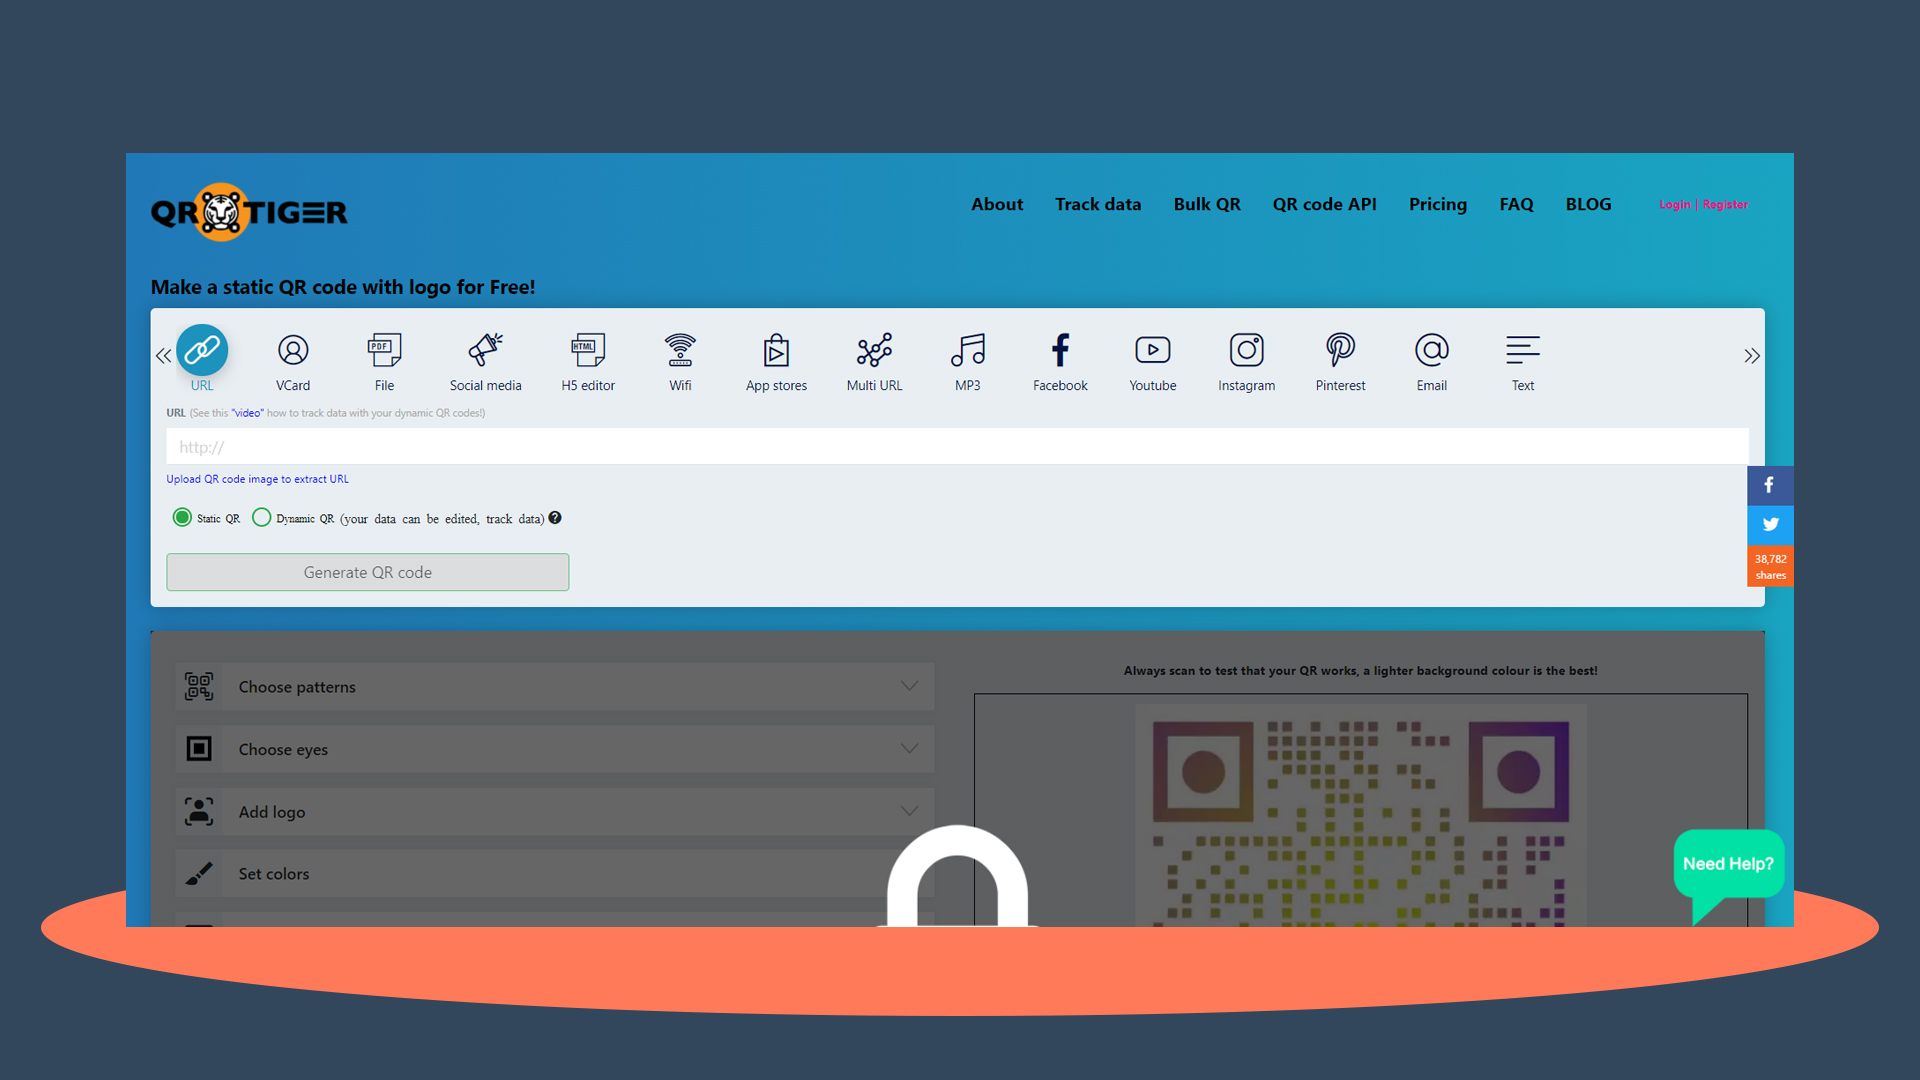Screen dimensions: 1920x1080
Task: Click the QR code preview image
Action: coord(1360,815)
